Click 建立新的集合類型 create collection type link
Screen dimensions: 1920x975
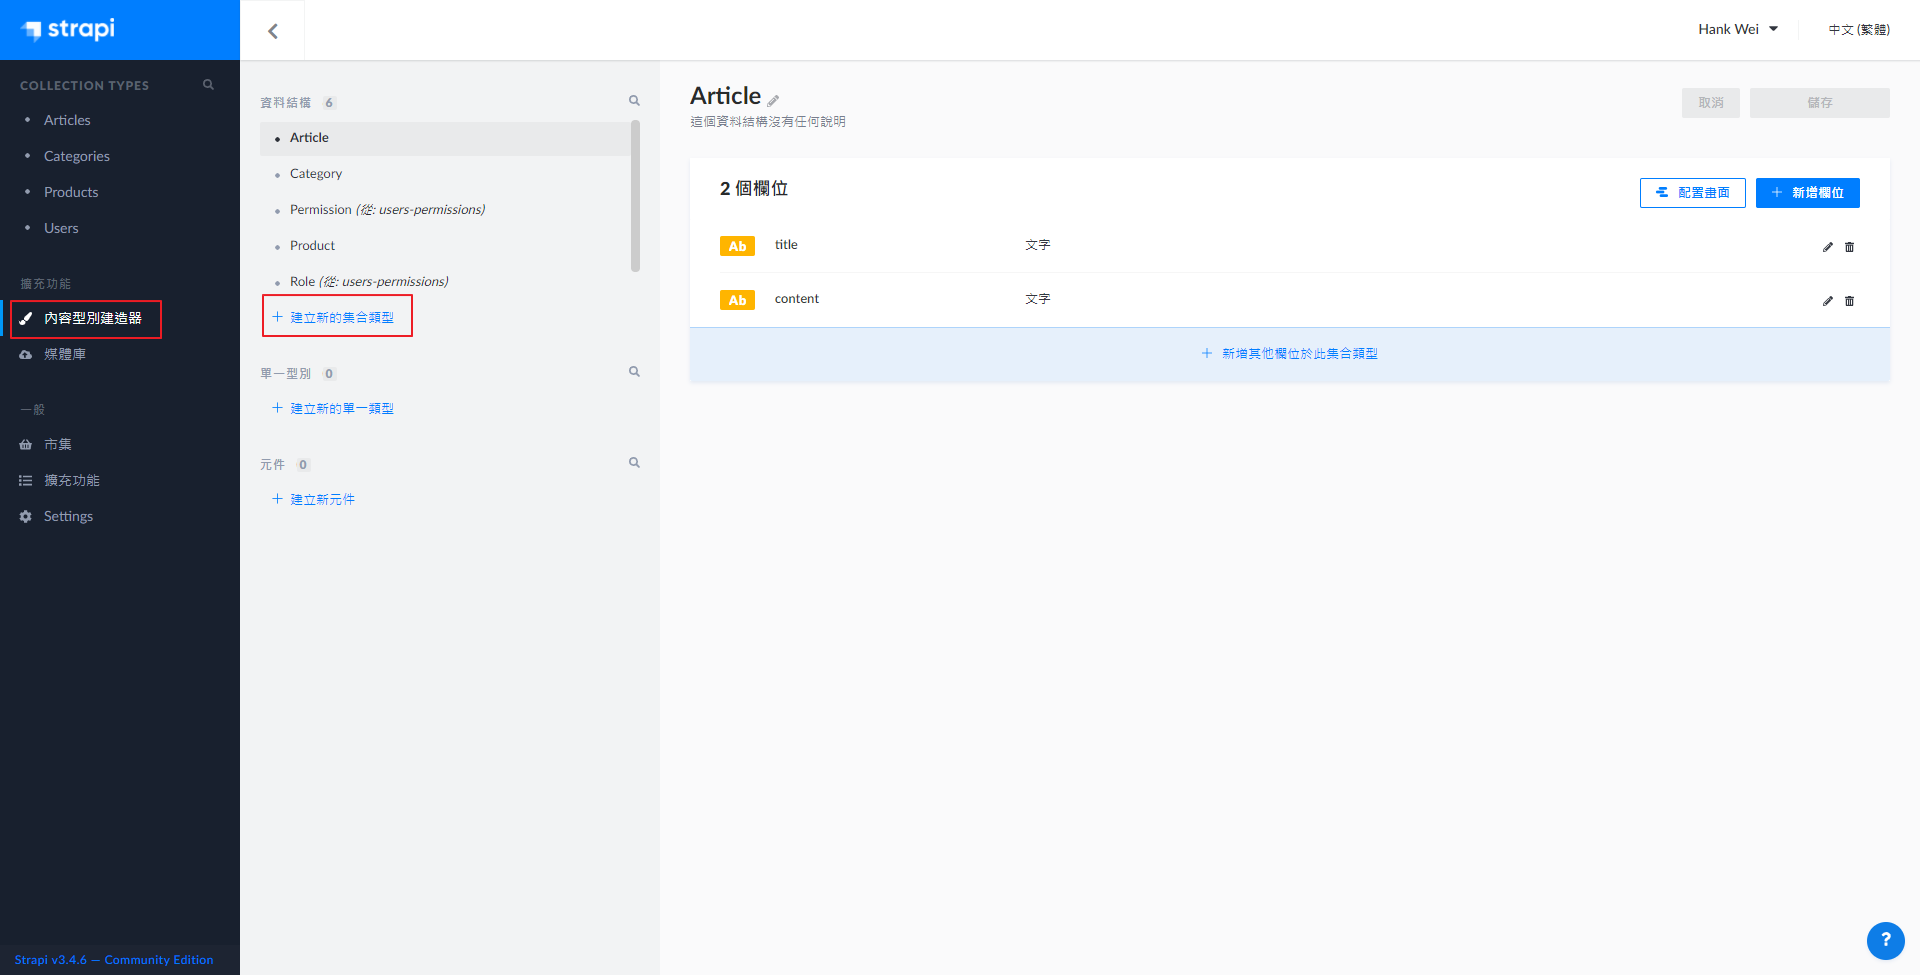click(x=341, y=317)
